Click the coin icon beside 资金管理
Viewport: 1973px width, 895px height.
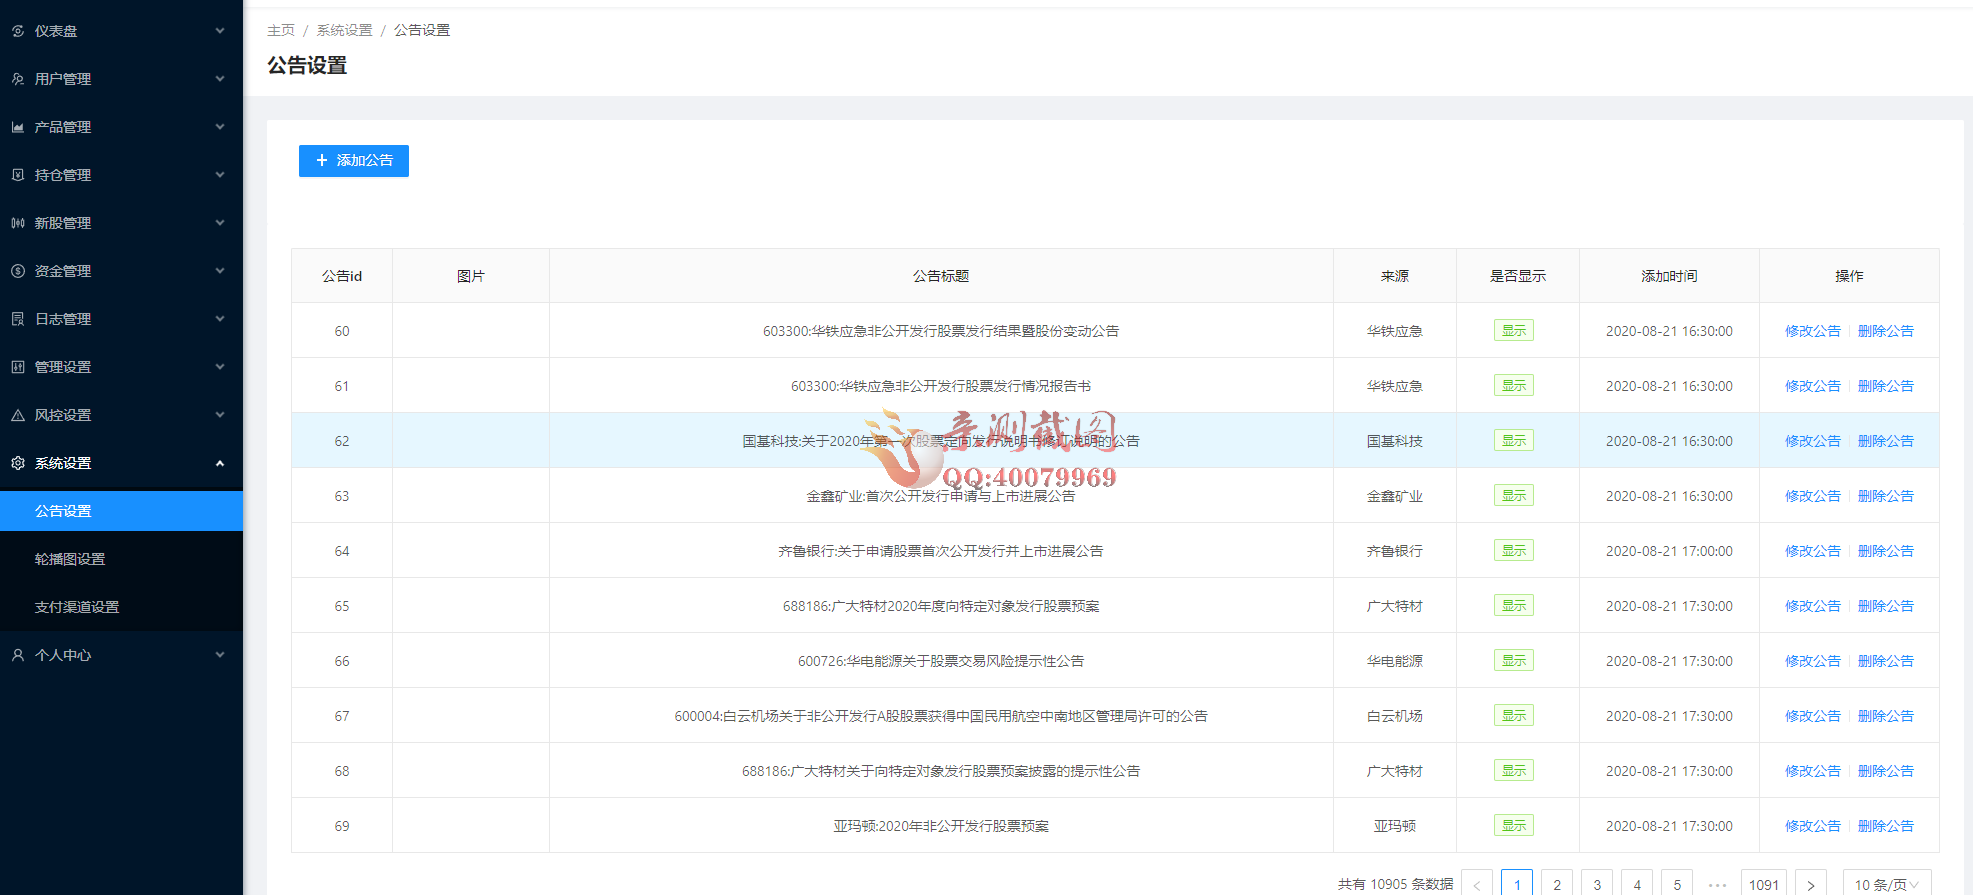click(18, 271)
